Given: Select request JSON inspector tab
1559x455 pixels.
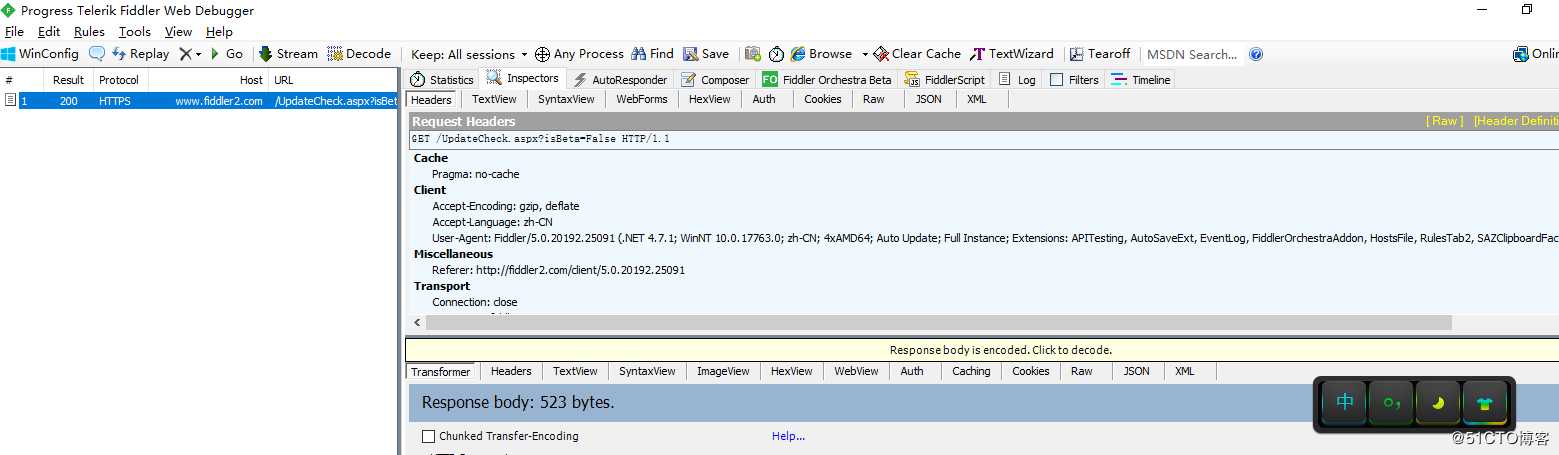Looking at the screenshot, I should [x=929, y=99].
